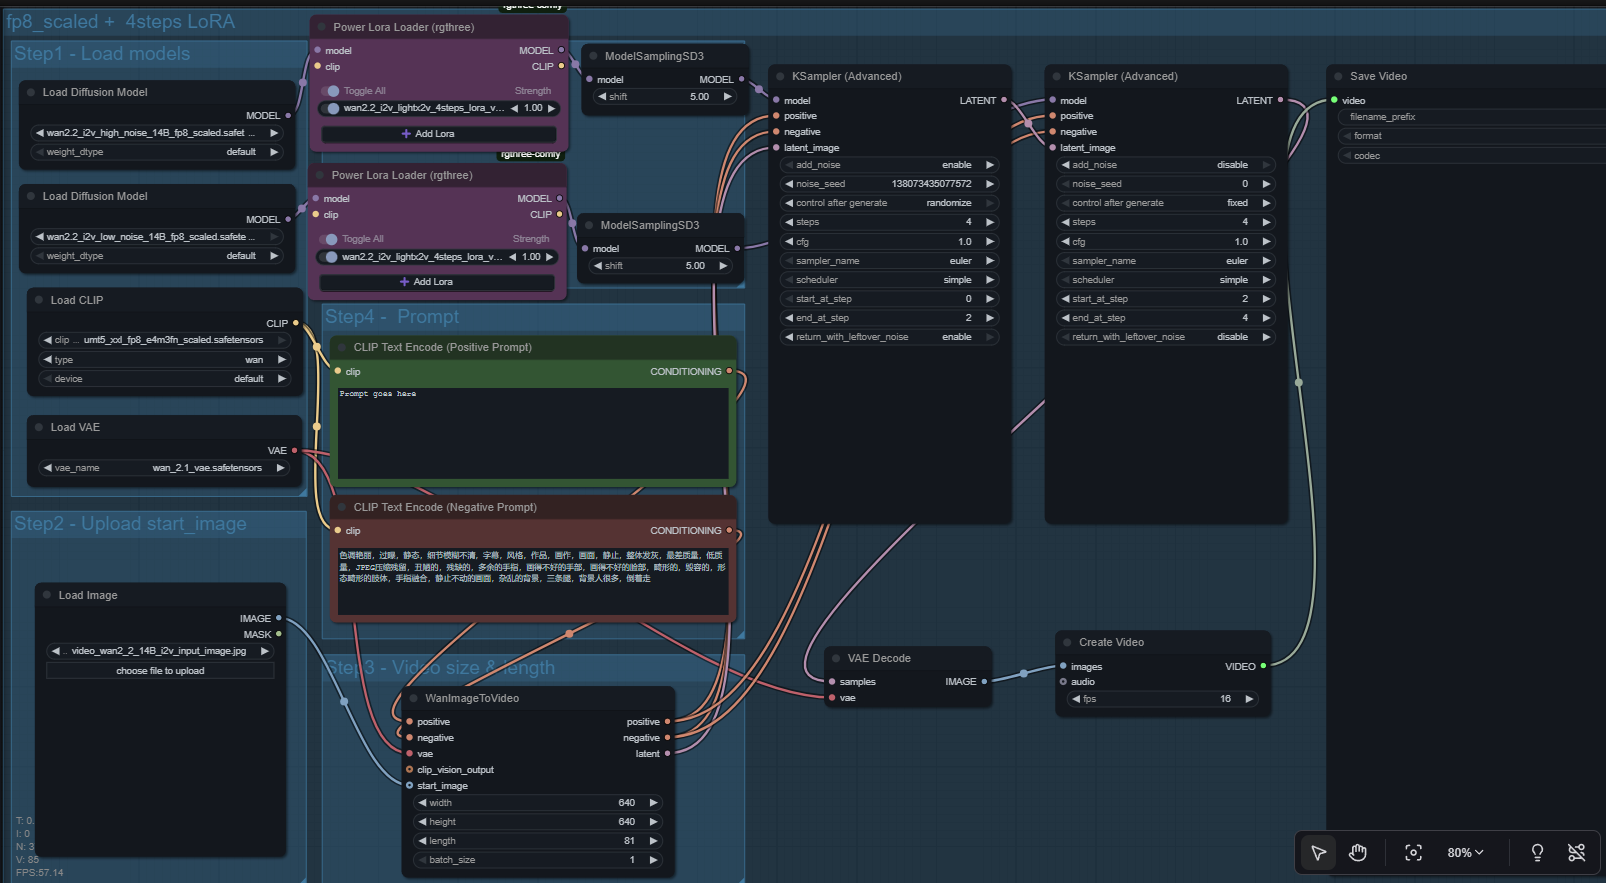Switch off Toggle All in upper Power Lora Loader
This screenshot has height=883, width=1606.
coord(332,91)
